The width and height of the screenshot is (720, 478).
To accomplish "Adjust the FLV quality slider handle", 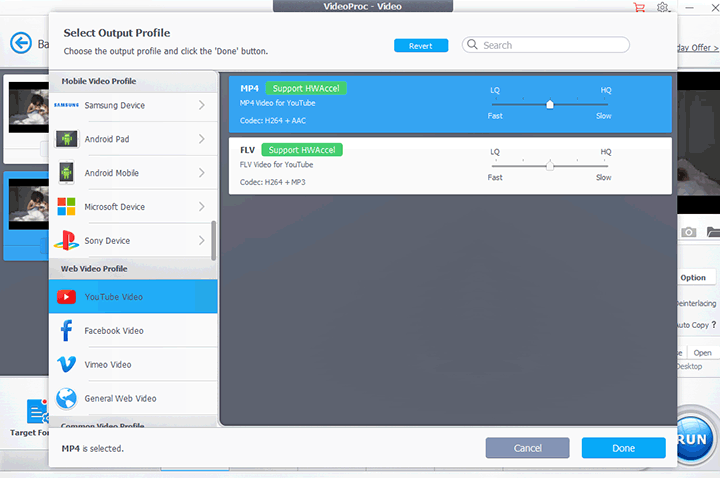I will click(550, 166).
